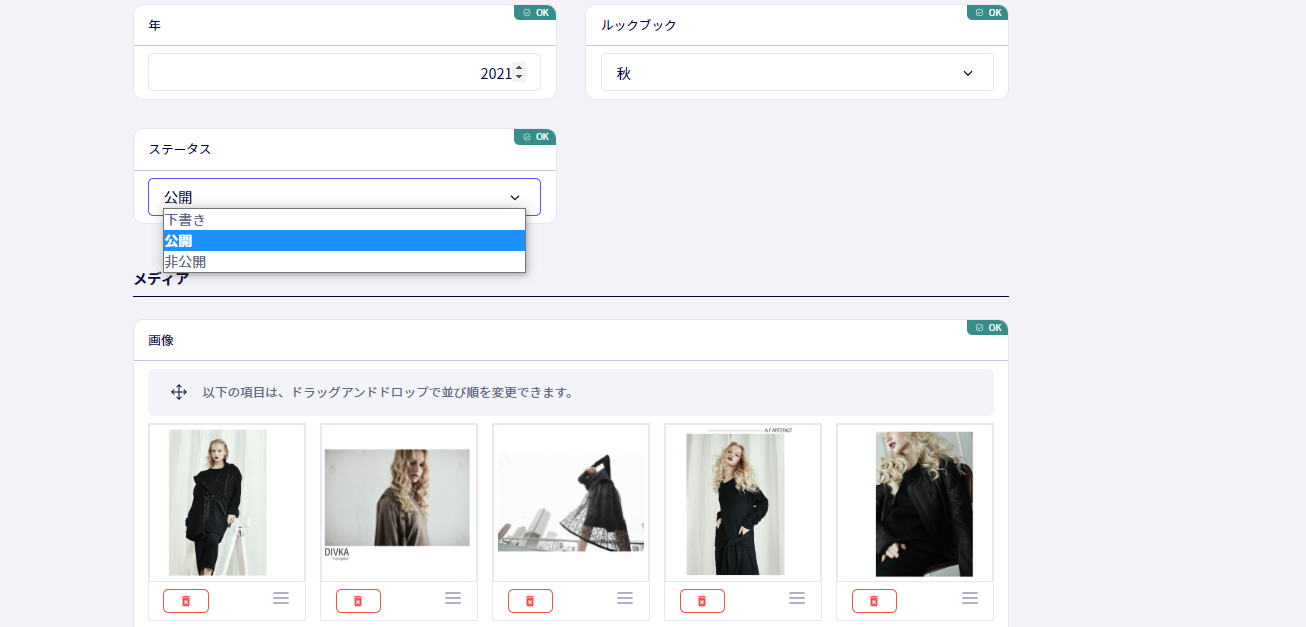Click the メディア section heading
This screenshot has height=627, width=1306.
tap(161, 279)
